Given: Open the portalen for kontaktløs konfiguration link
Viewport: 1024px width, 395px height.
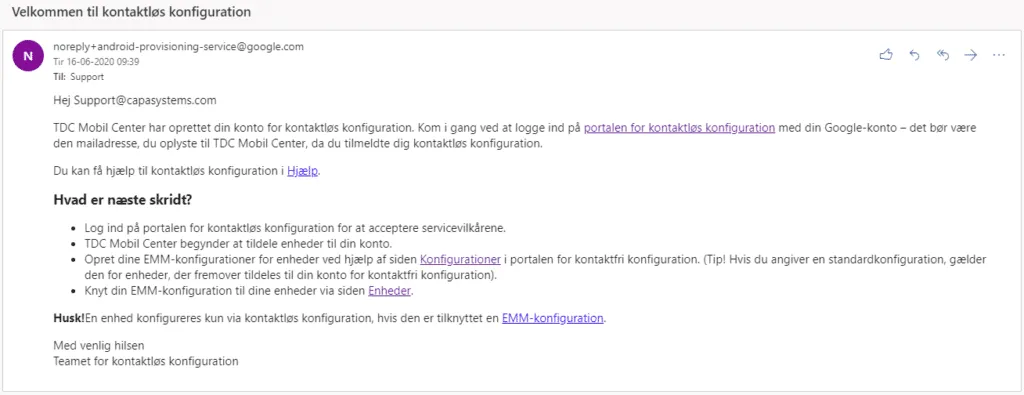Looking at the screenshot, I should 679,128.
